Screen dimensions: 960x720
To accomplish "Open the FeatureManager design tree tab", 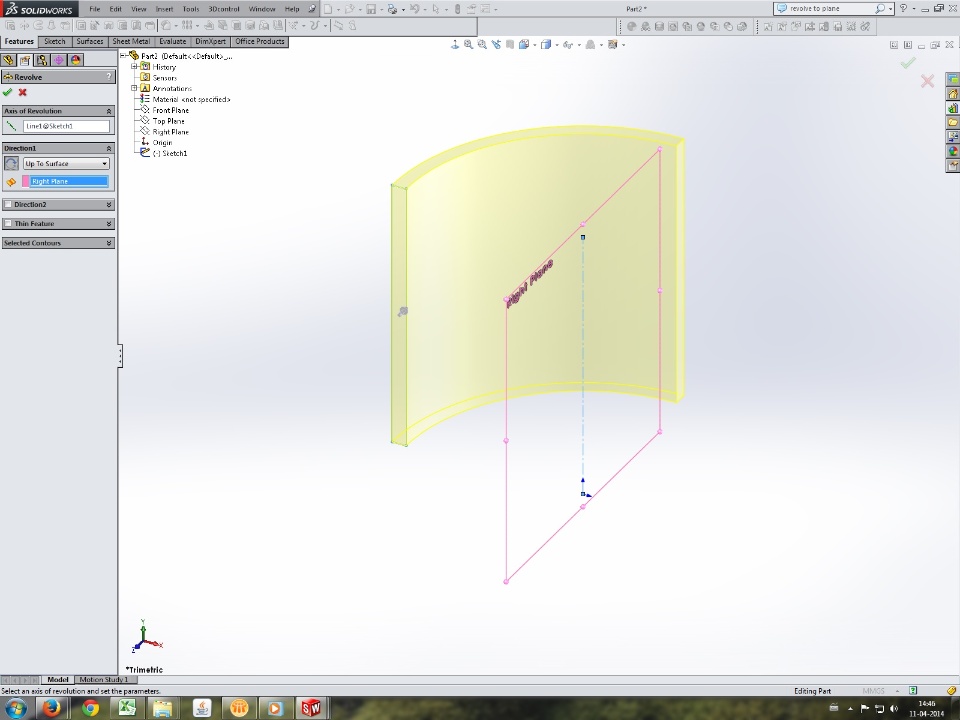I will click(8, 60).
